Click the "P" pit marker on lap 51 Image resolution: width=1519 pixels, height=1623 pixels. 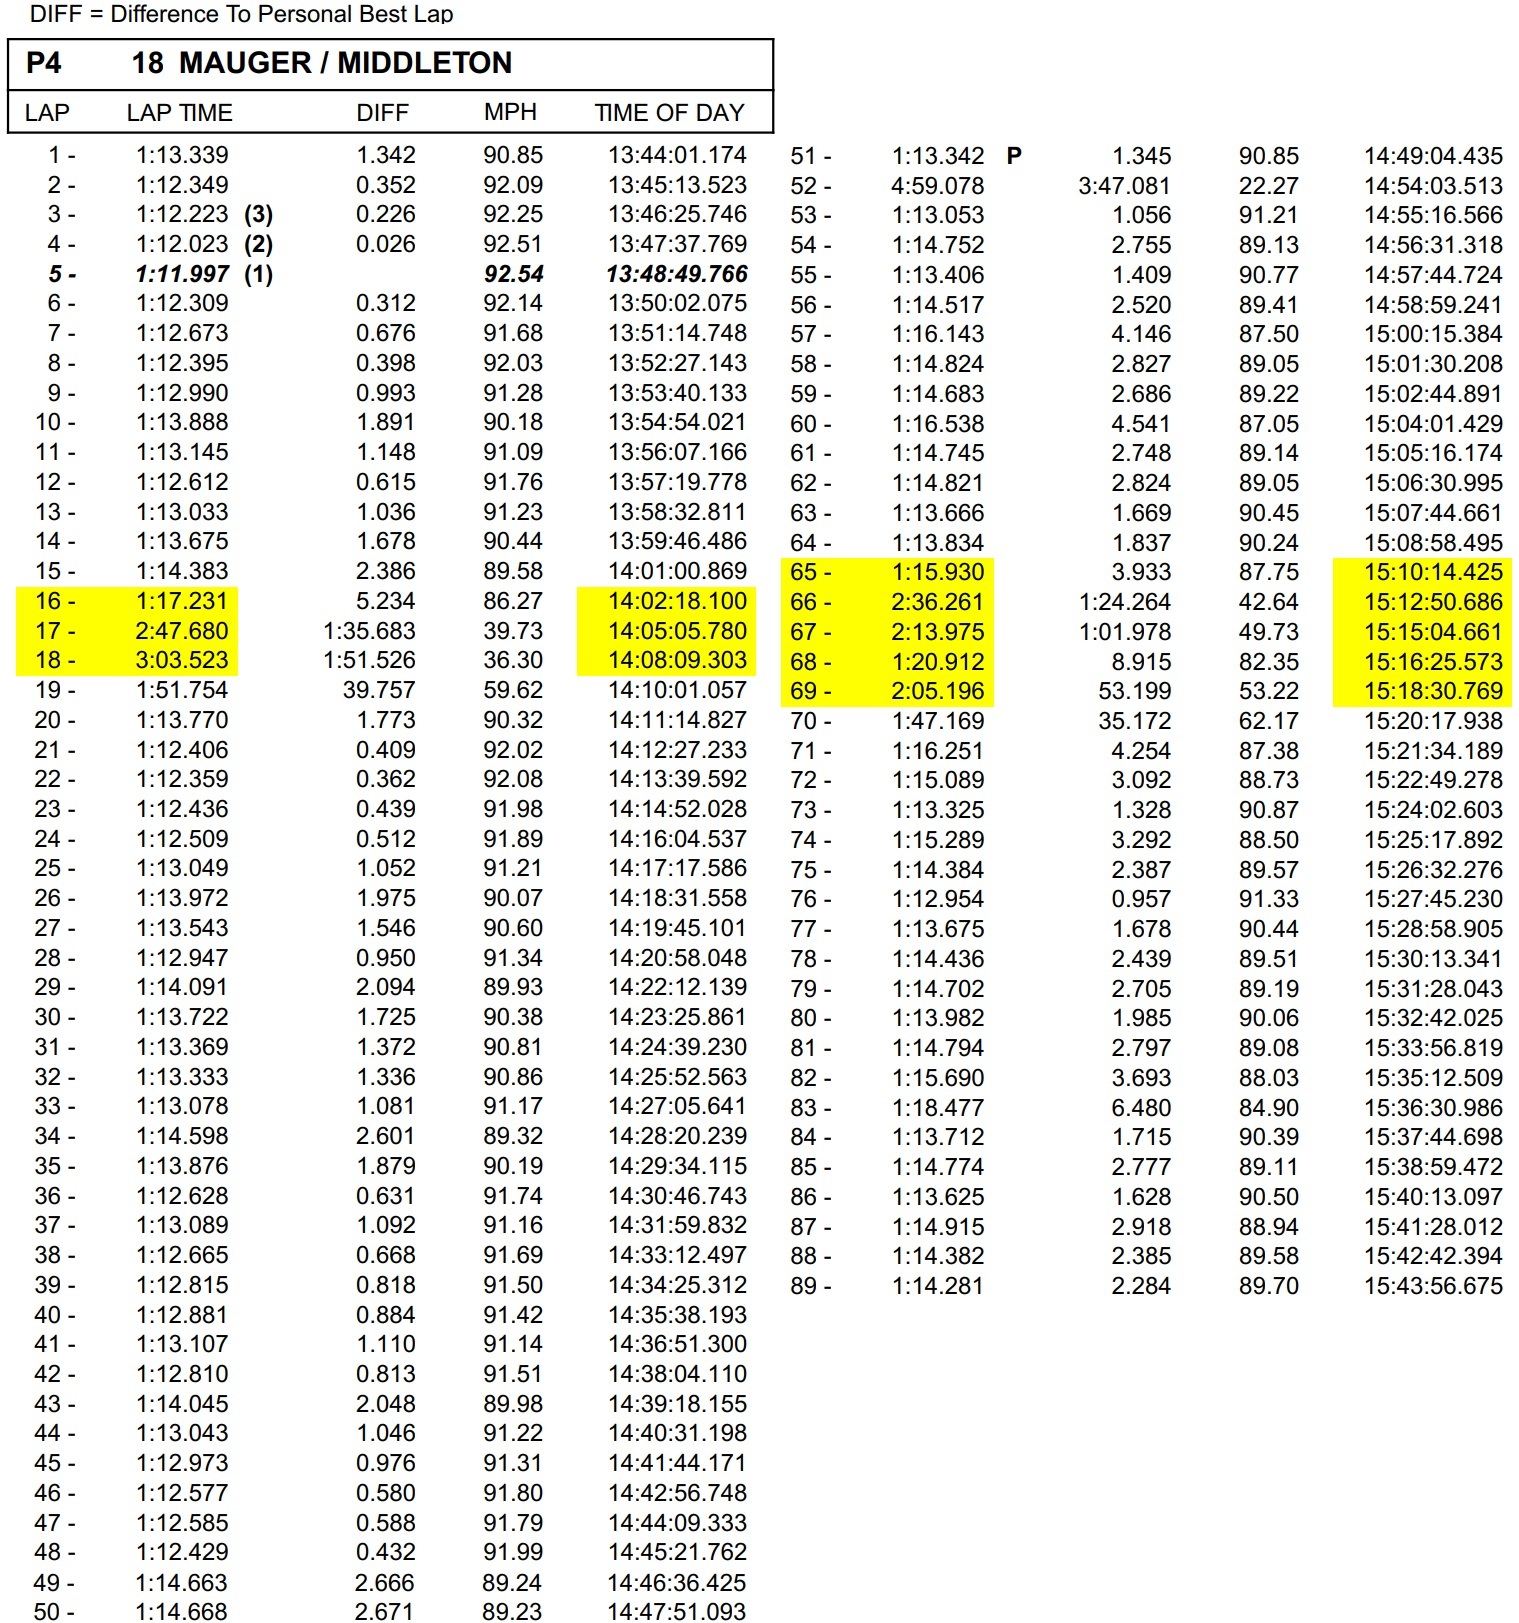(1014, 156)
